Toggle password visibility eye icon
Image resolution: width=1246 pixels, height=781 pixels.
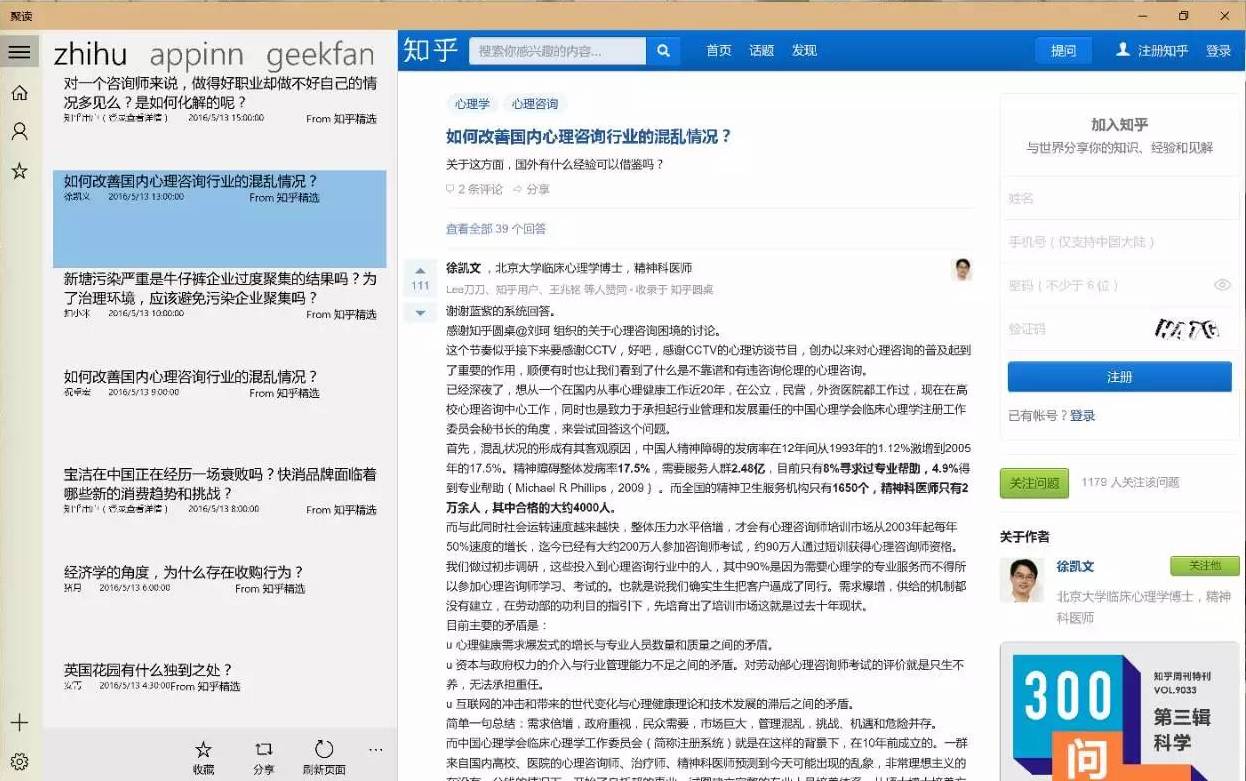pyautogui.click(x=1222, y=285)
